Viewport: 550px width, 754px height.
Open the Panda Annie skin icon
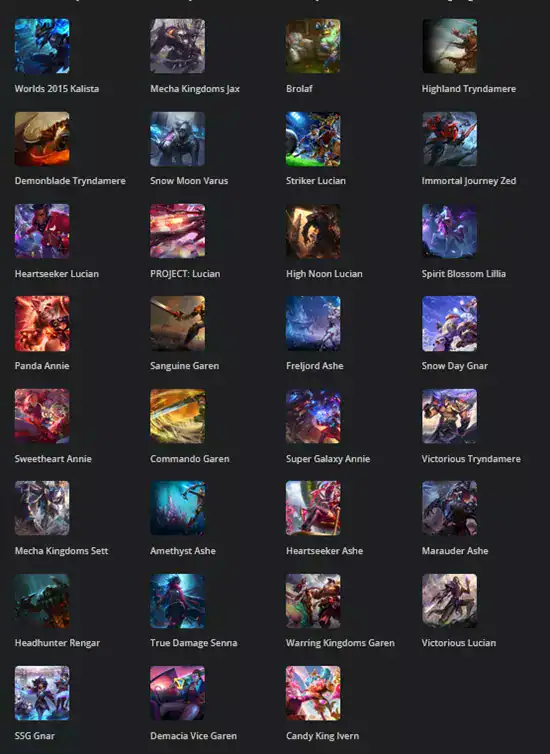[42, 324]
